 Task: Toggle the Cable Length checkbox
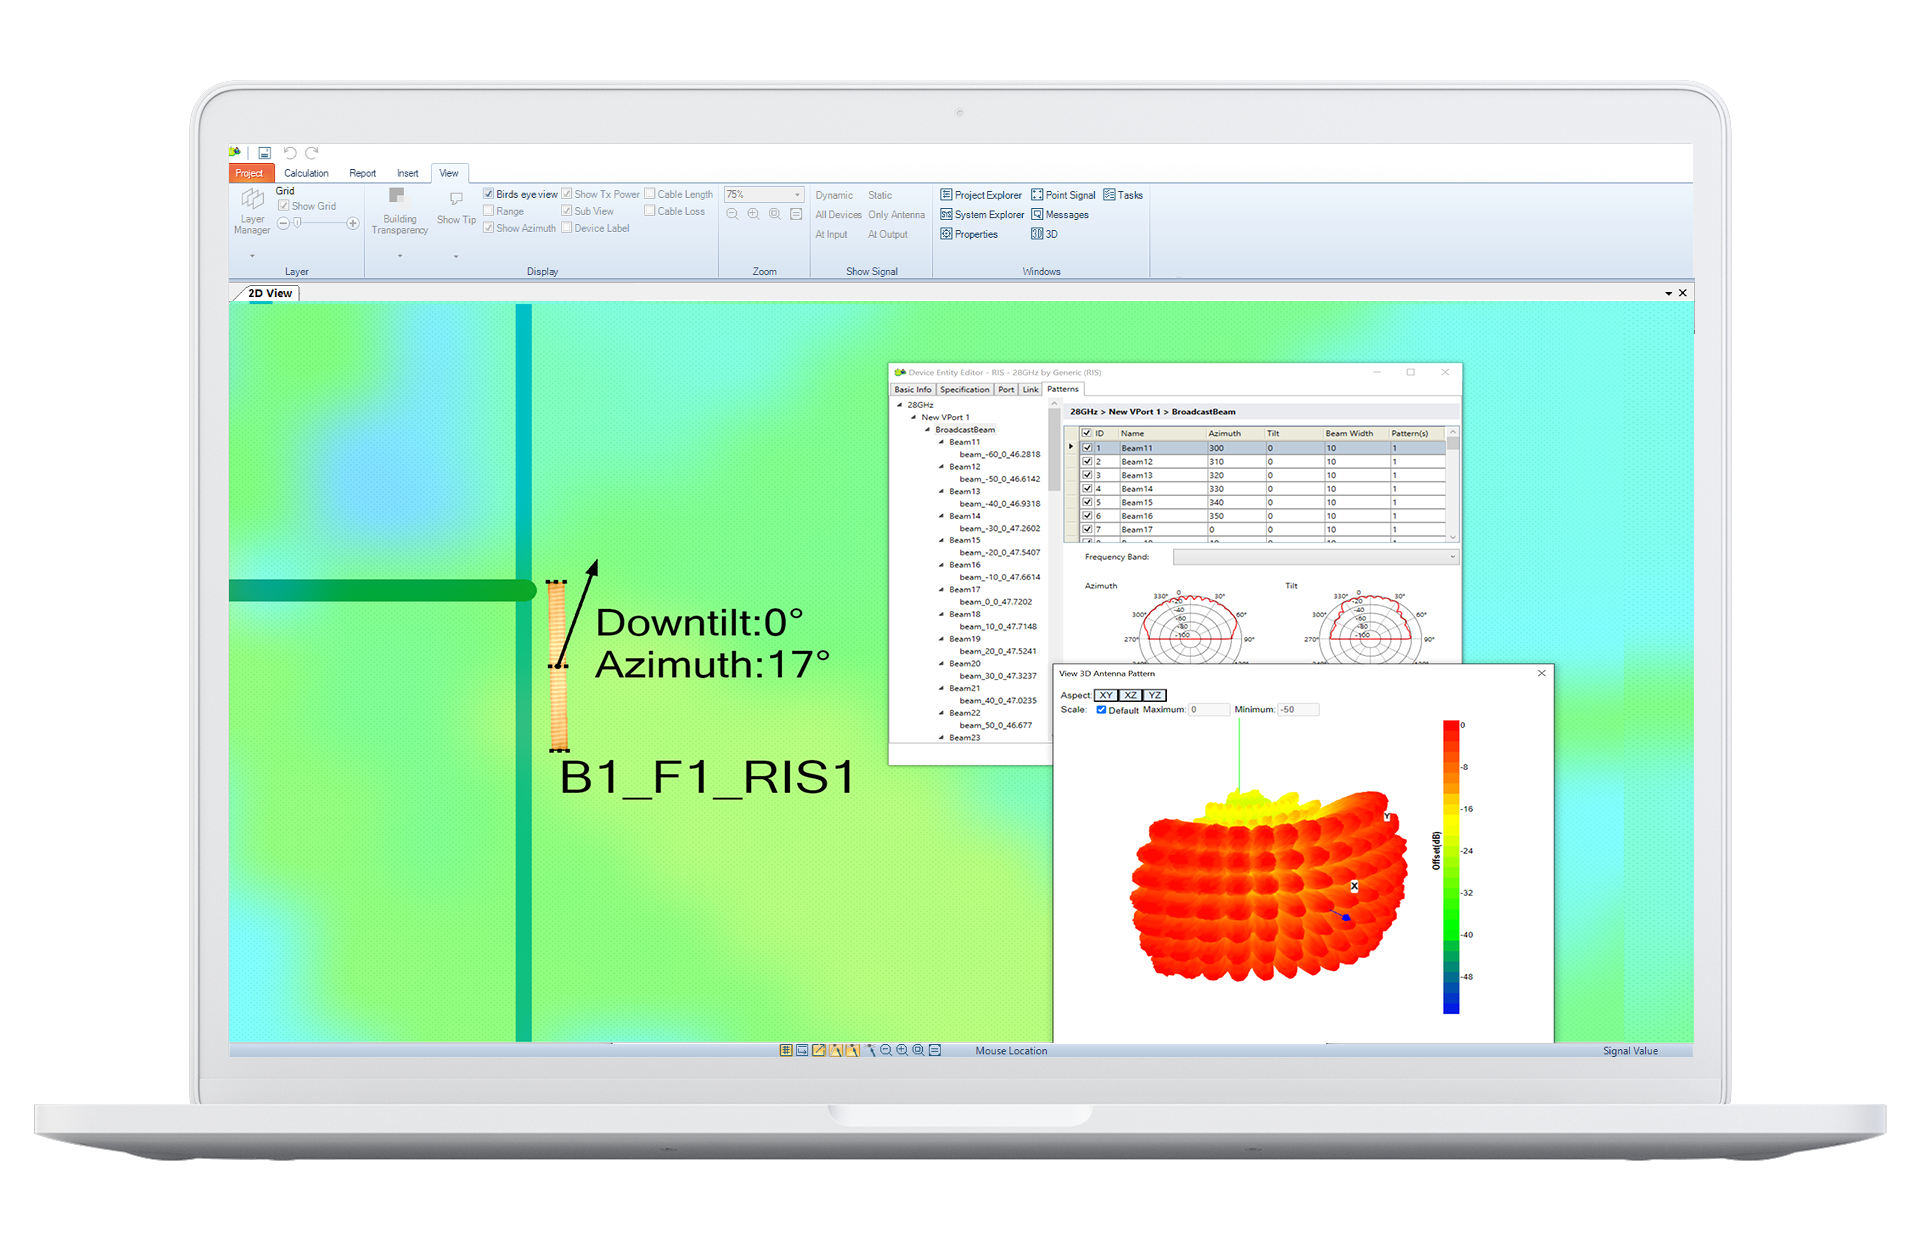pyautogui.click(x=650, y=194)
